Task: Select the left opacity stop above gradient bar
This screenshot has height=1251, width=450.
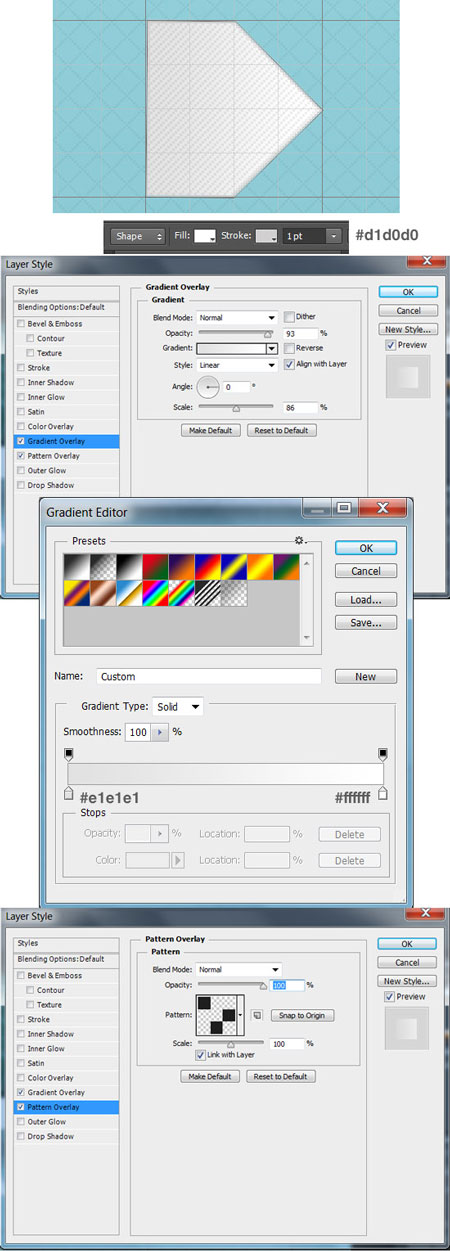Action: coord(69,755)
